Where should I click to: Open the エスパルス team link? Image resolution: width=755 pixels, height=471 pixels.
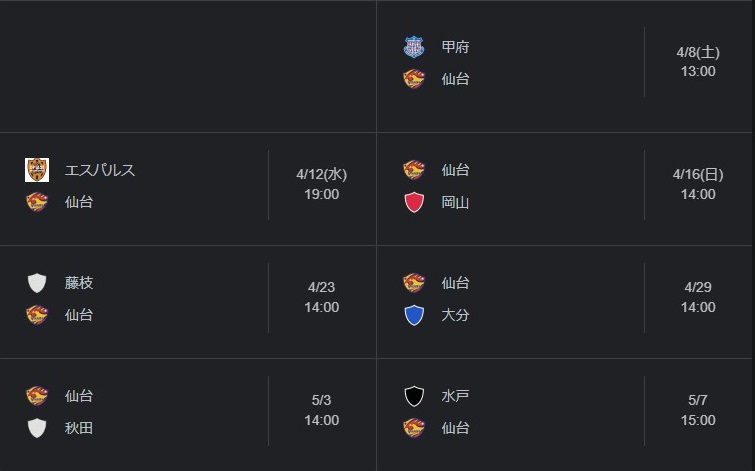pos(100,170)
